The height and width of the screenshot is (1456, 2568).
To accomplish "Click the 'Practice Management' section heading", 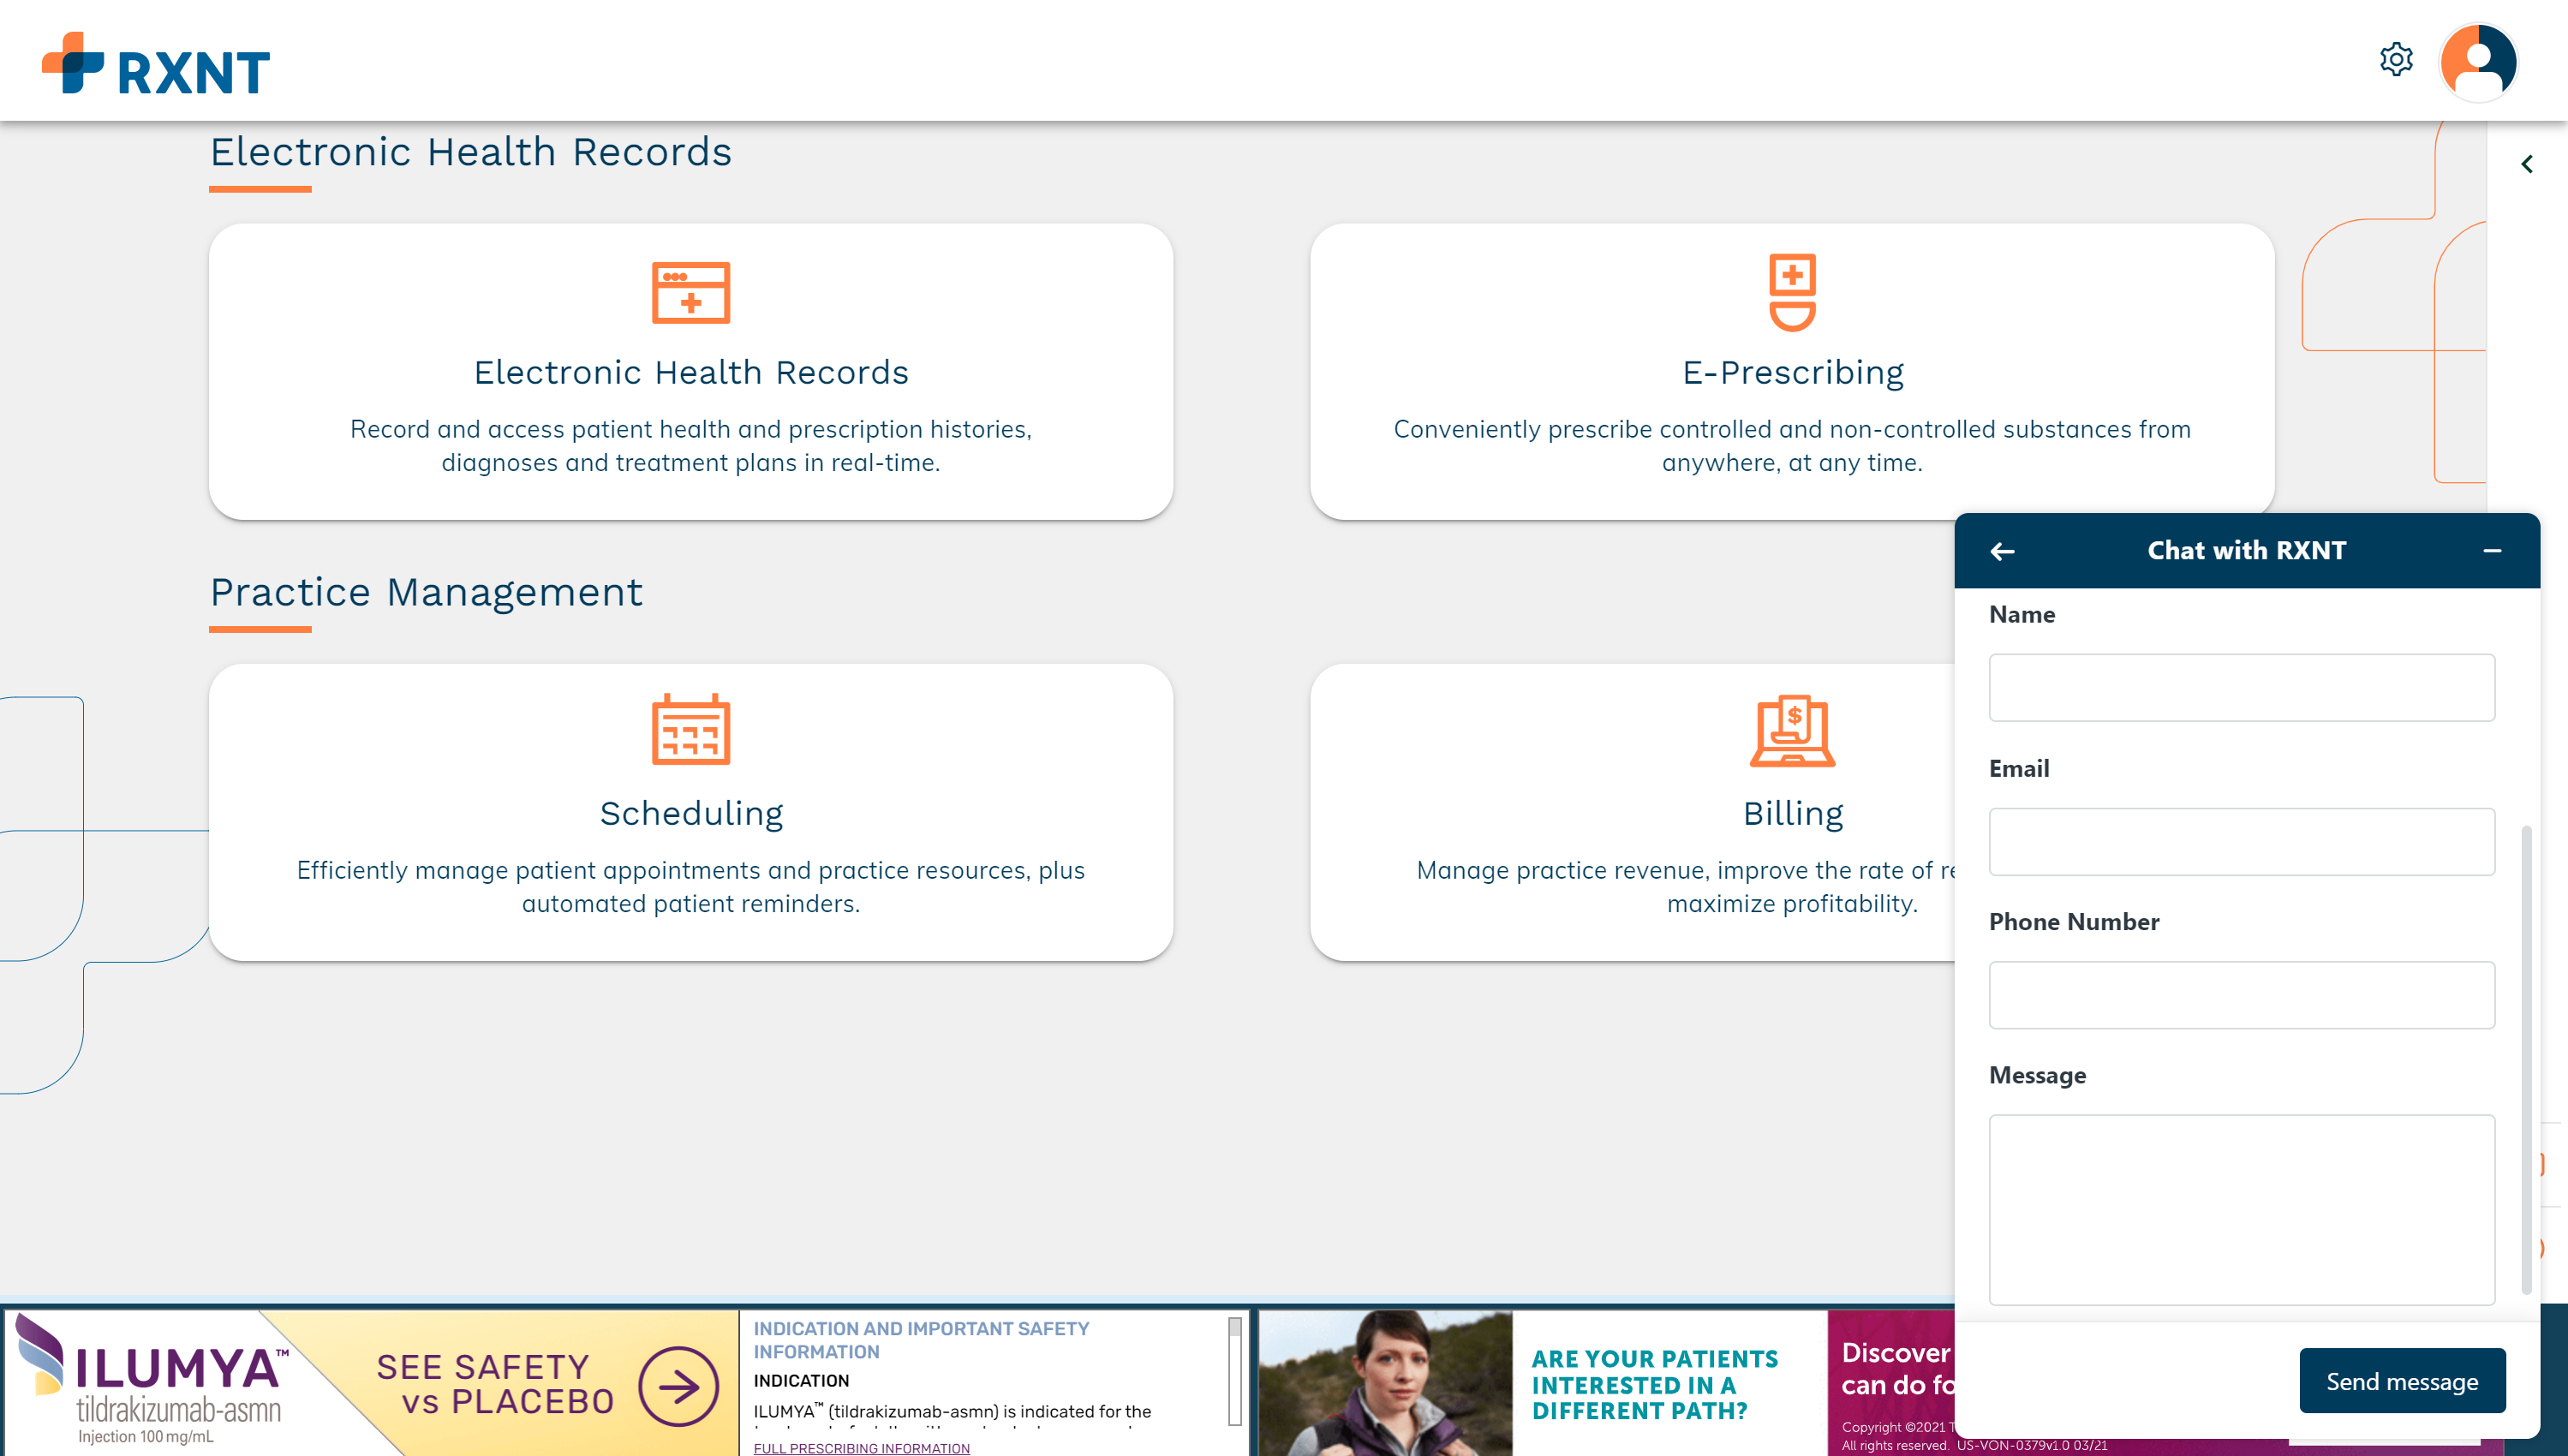I will (426, 592).
